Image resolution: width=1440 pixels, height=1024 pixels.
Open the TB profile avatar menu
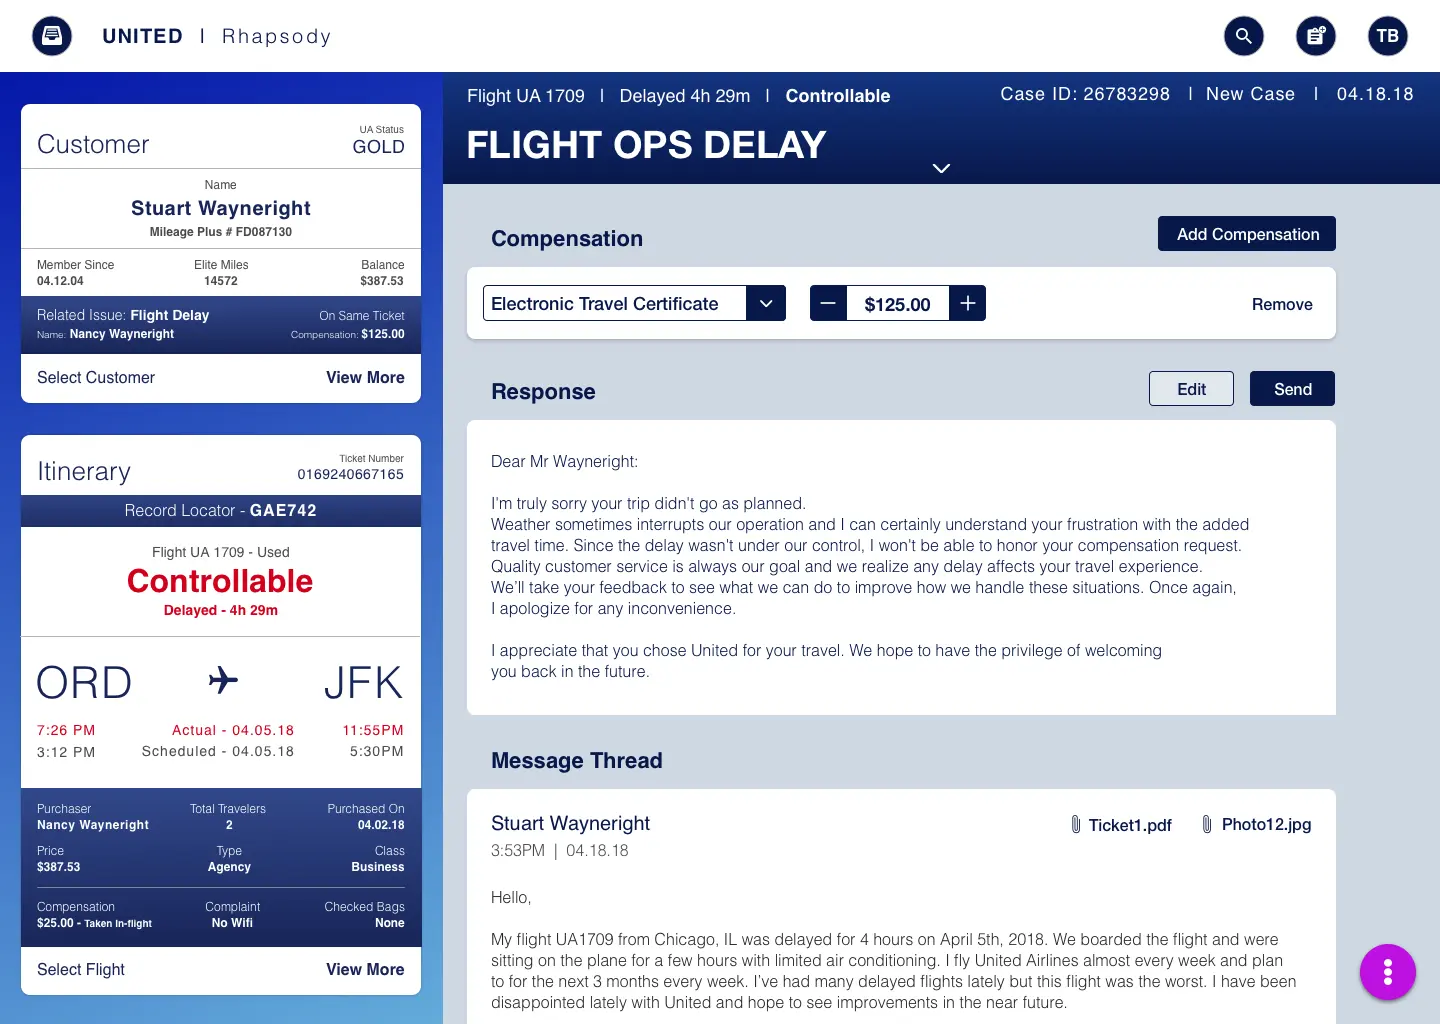pos(1388,36)
